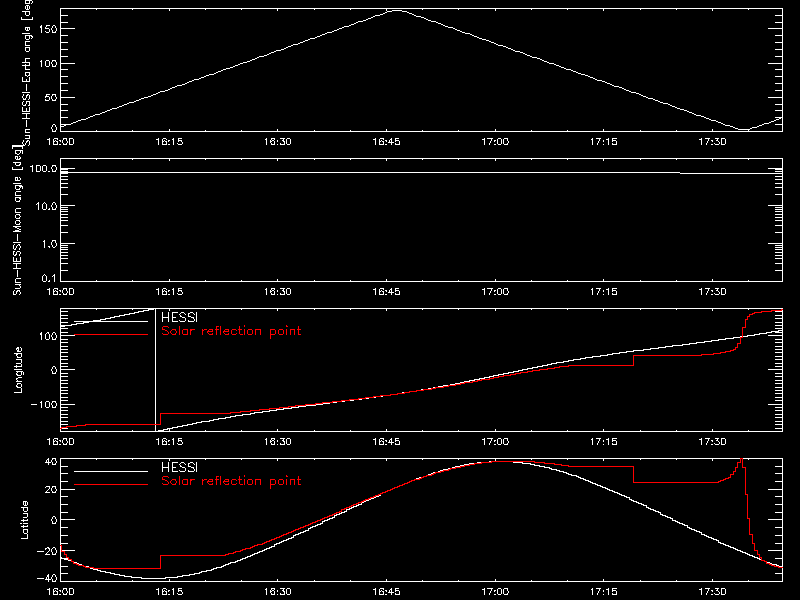Viewport: 800px width, 600px height.
Task: Click 17:15 tick under Moon angle plot
Action: pos(604,292)
